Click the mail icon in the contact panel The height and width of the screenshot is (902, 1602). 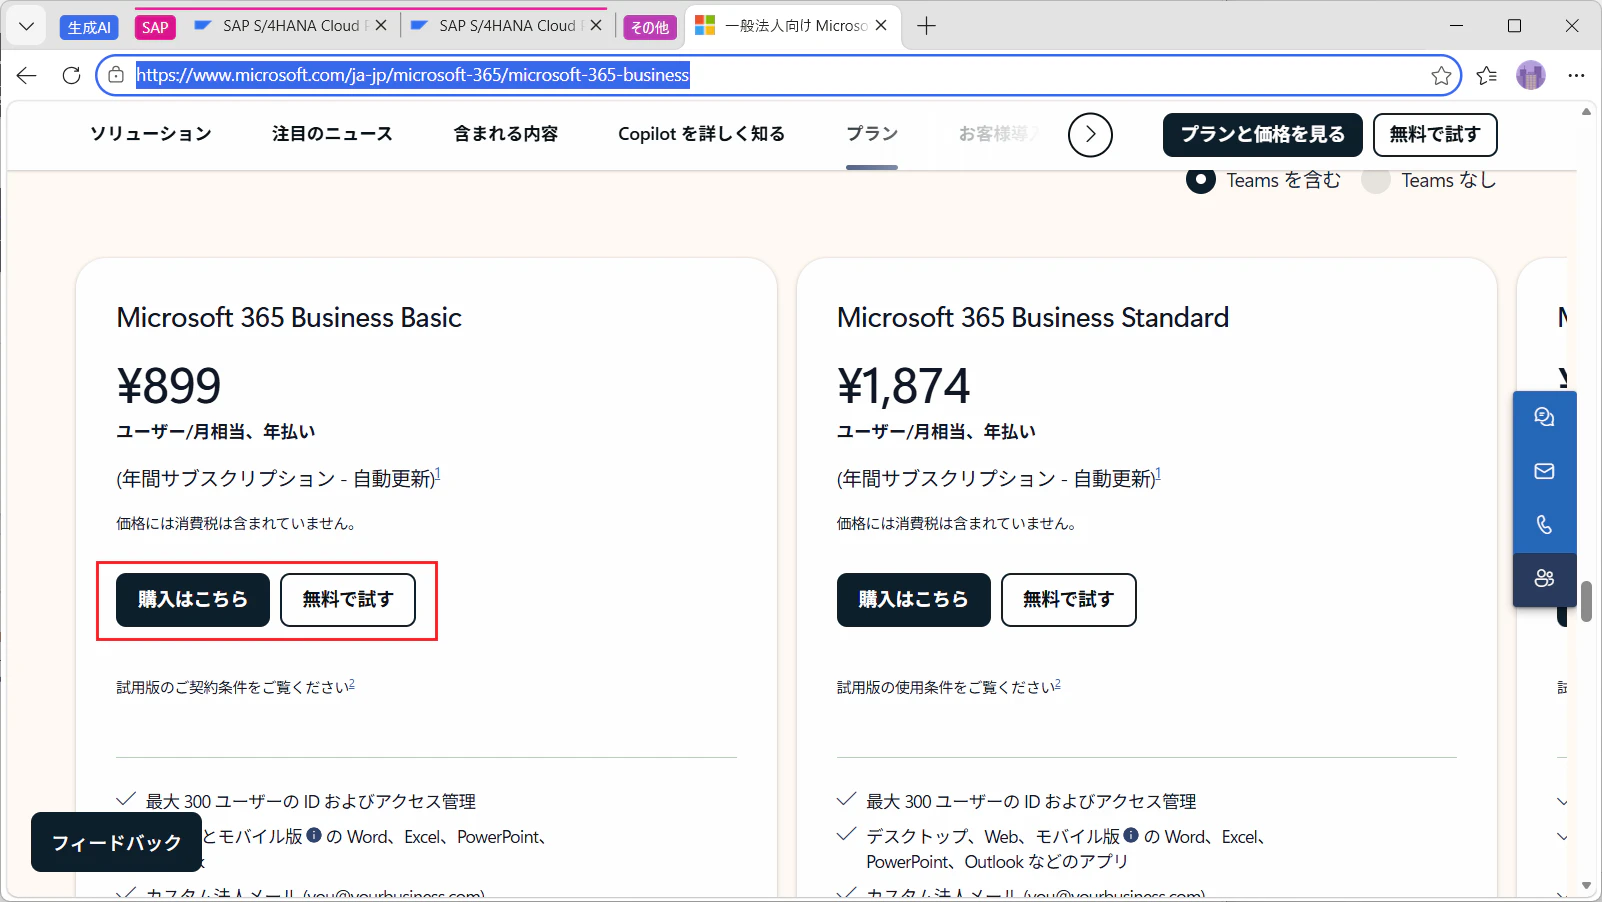tap(1545, 471)
